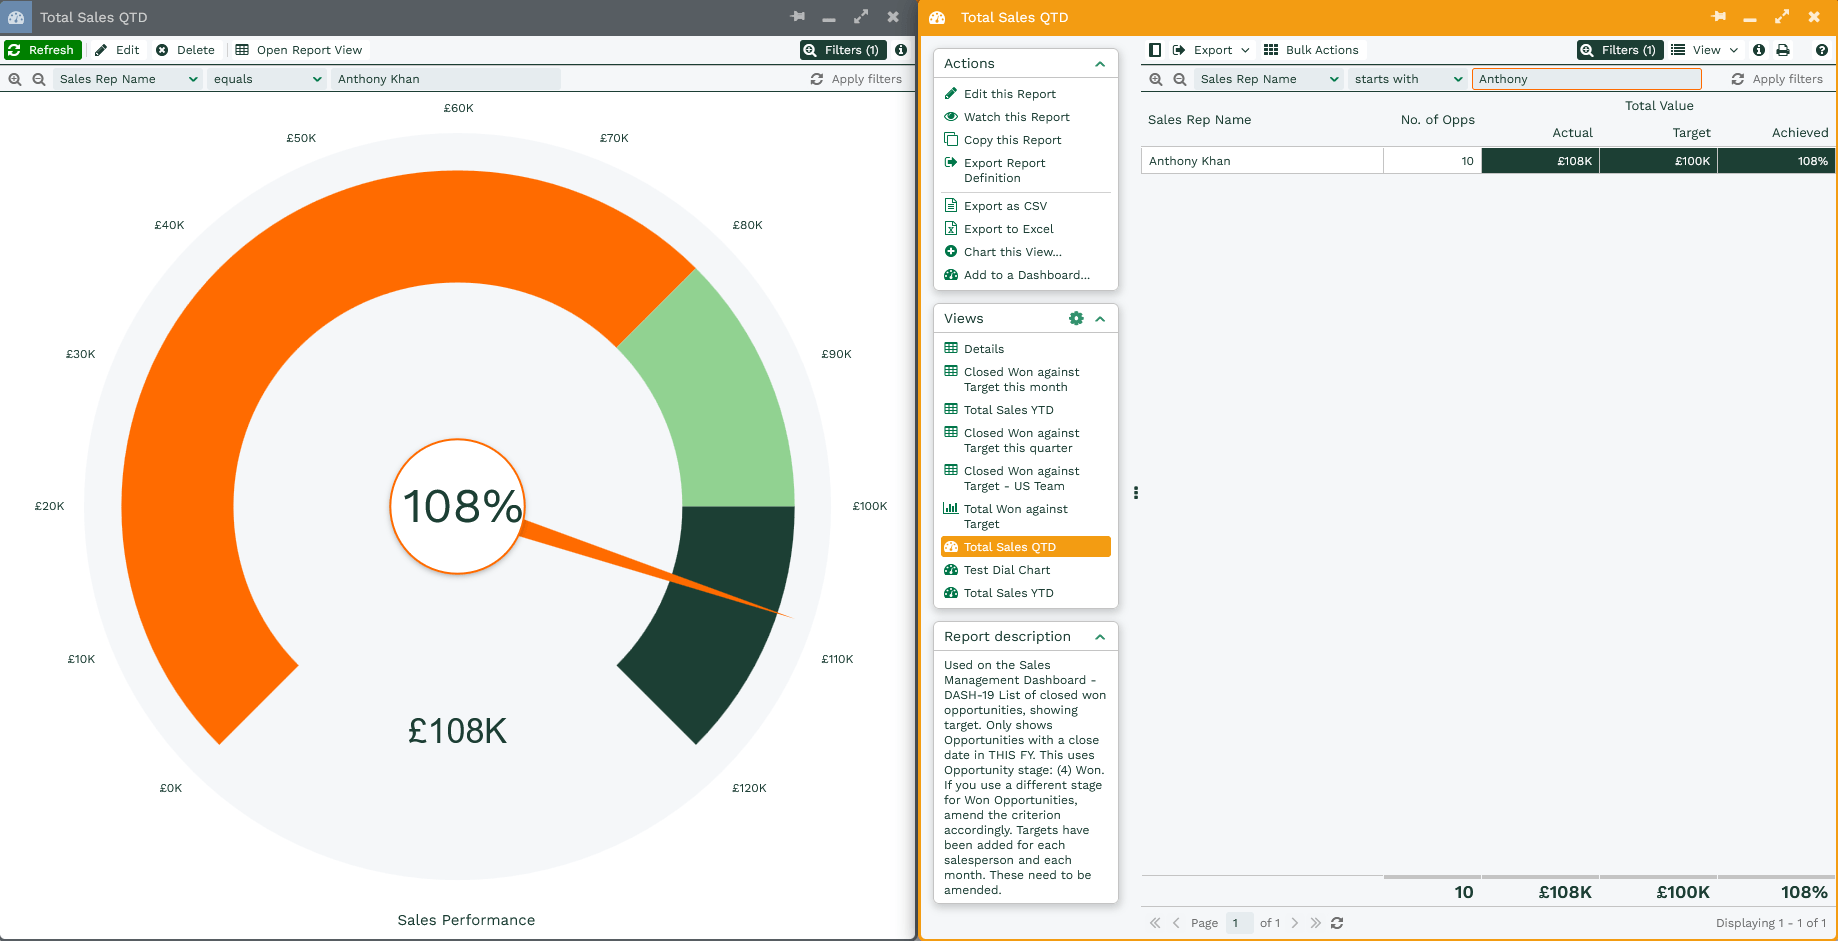Screen dimensions: 1838x941
Task: Click the help question mark icon
Action: 1822,50
